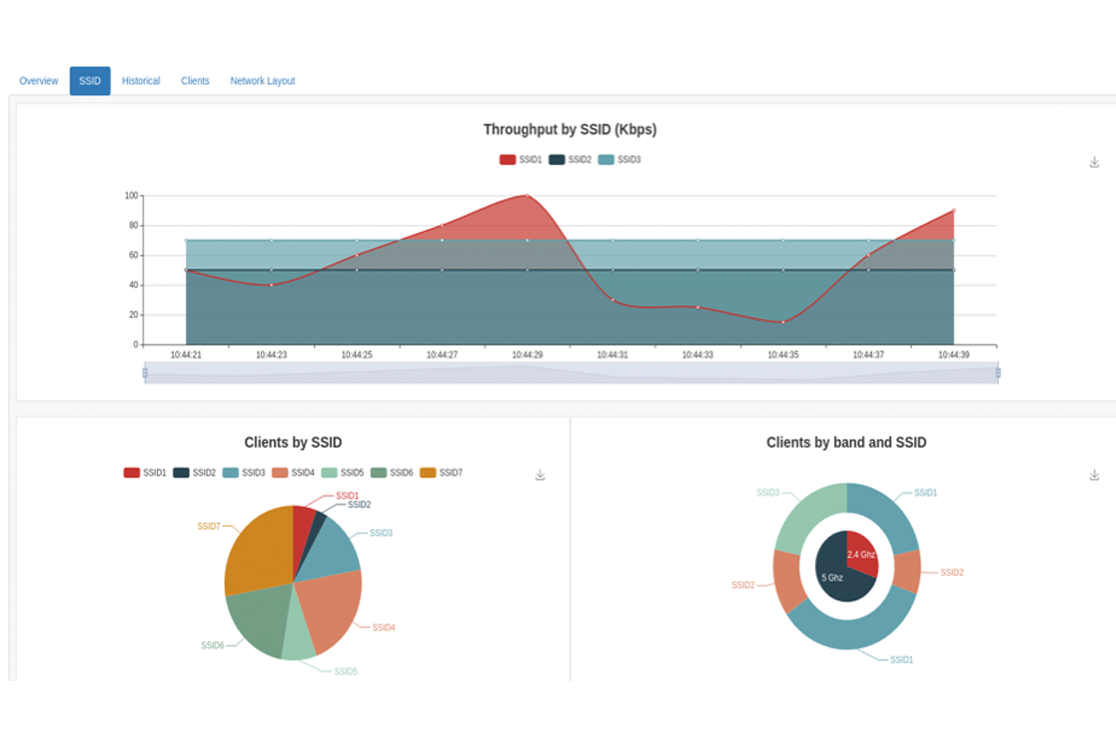Select the active SSID tab
This screenshot has height=744, width=1116.
click(90, 81)
